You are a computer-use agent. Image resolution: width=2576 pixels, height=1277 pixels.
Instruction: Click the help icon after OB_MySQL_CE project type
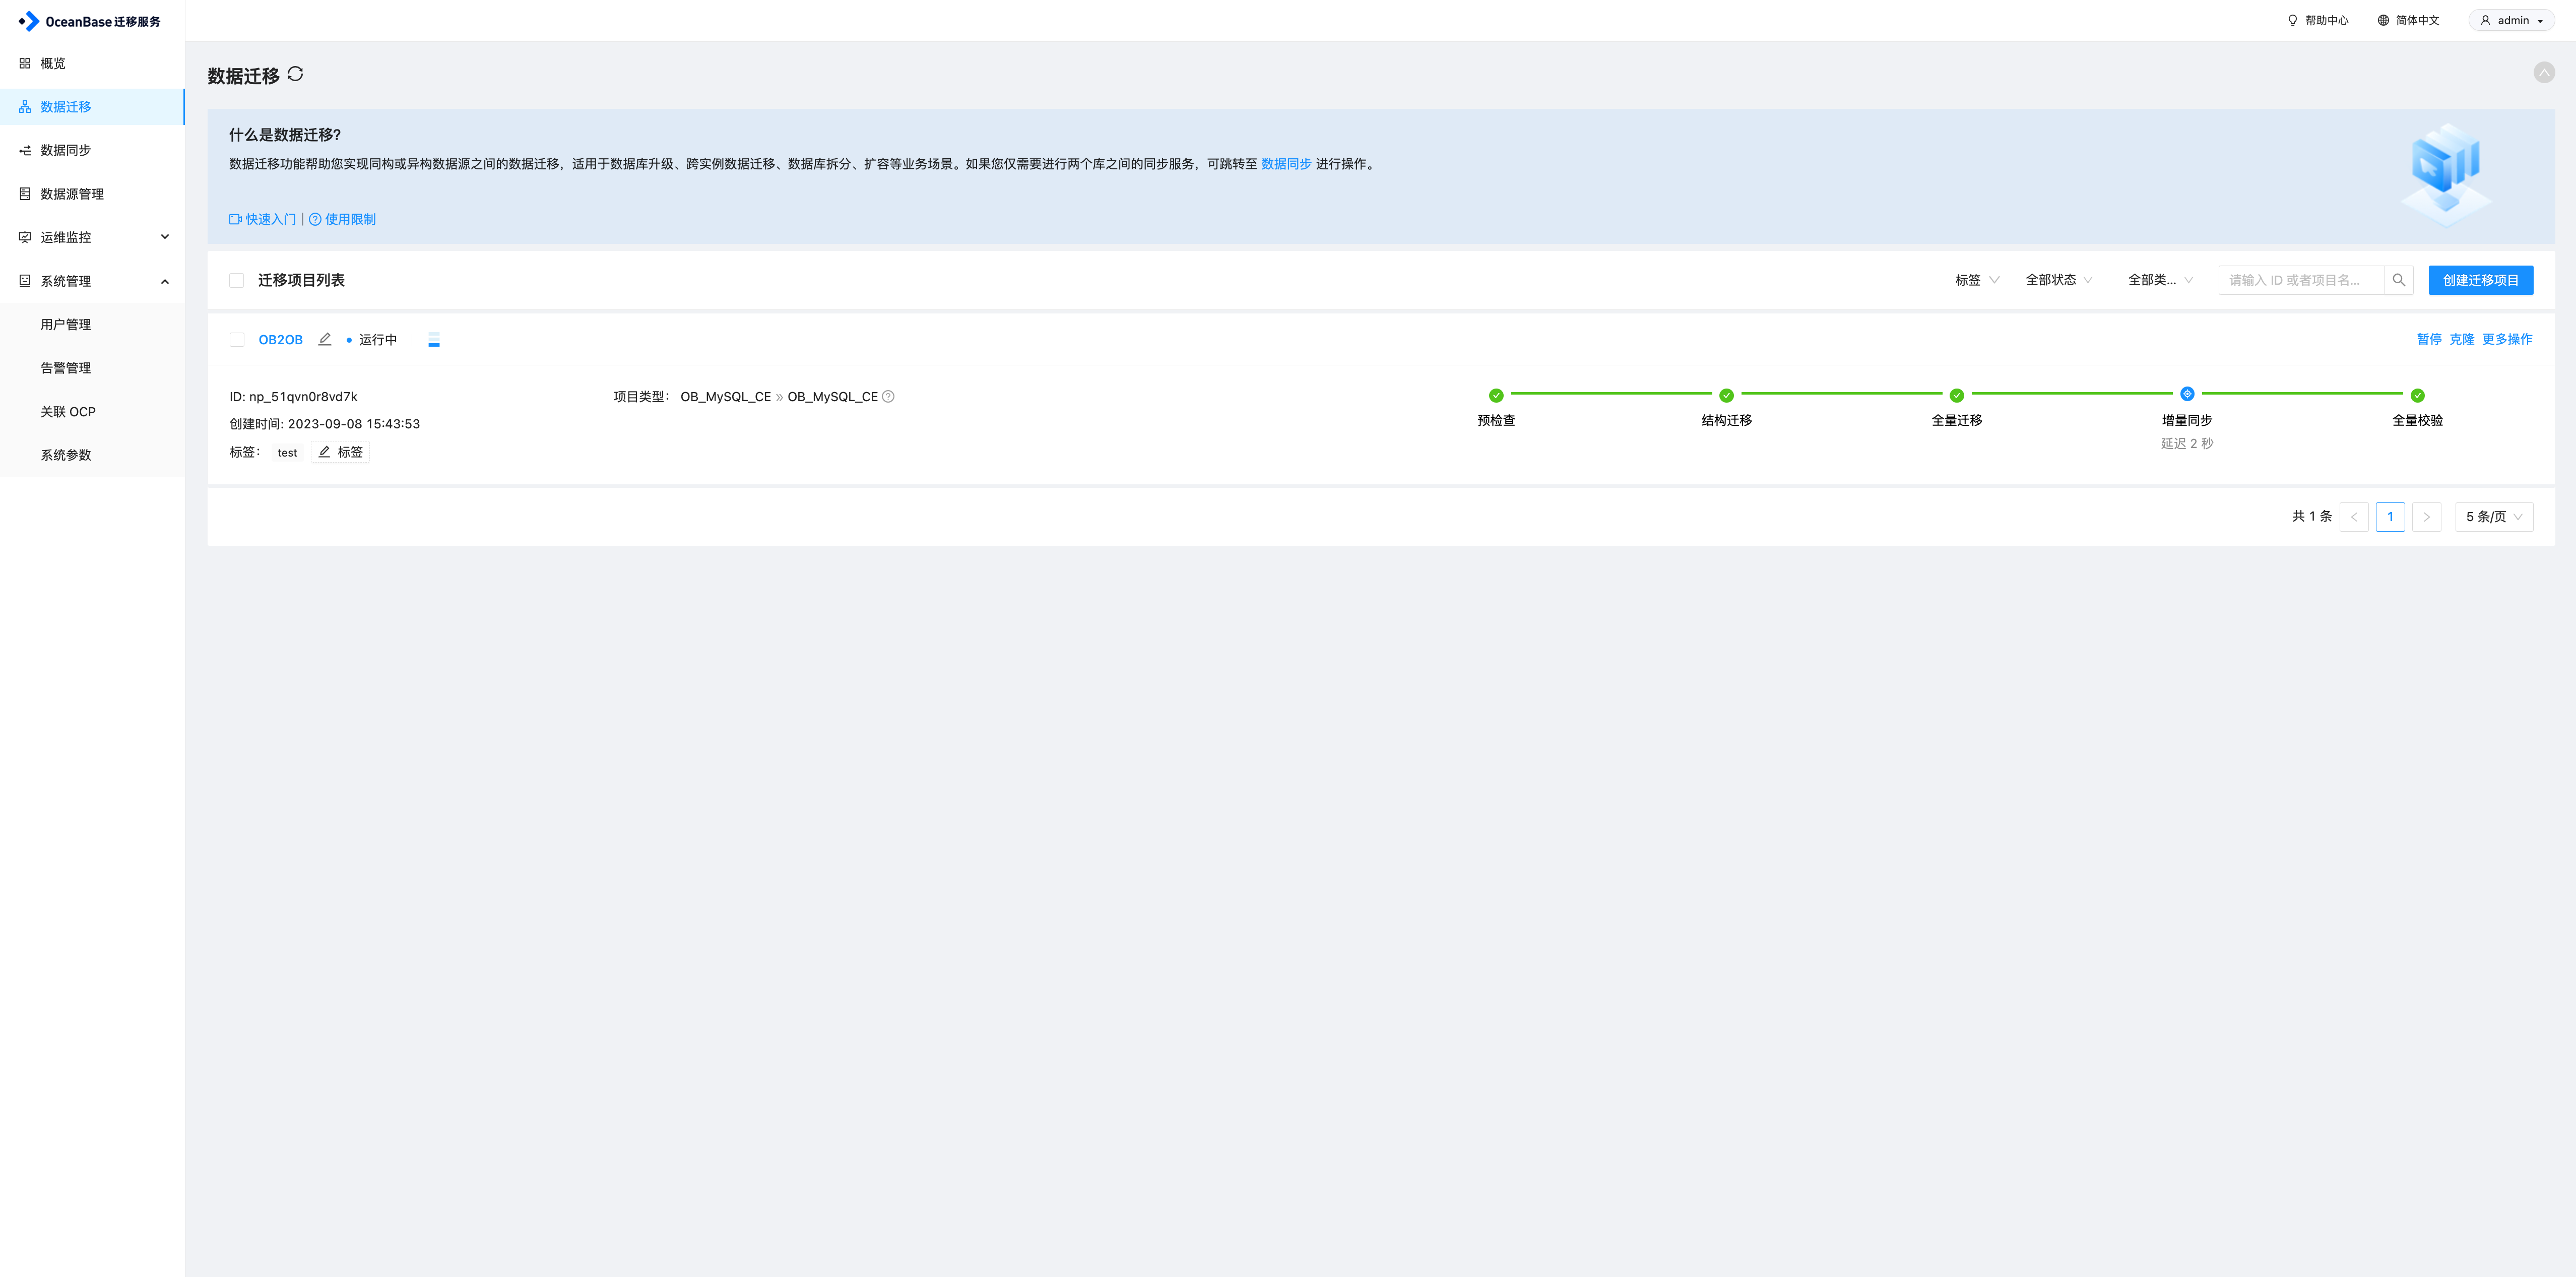pyautogui.click(x=888, y=396)
